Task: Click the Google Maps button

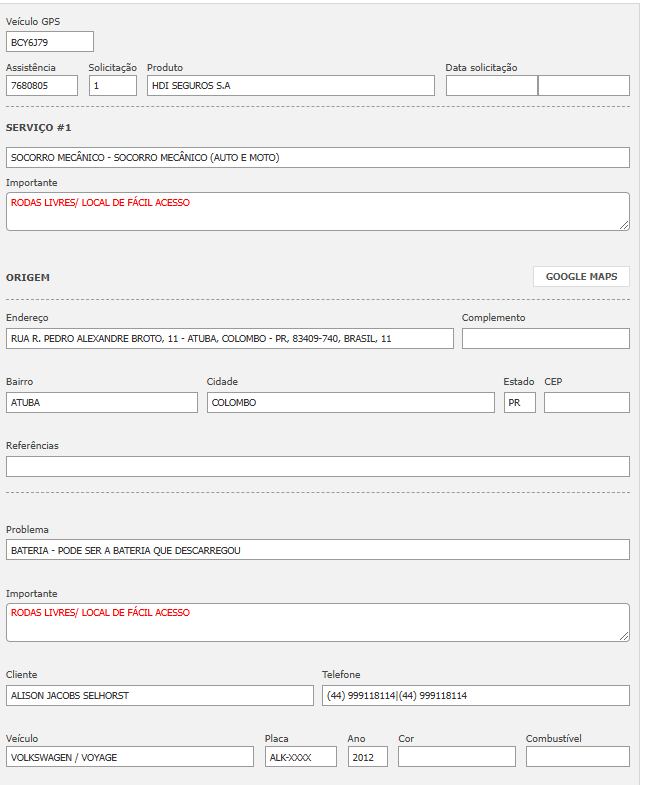Action: pyautogui.click(x=581, y=277)
